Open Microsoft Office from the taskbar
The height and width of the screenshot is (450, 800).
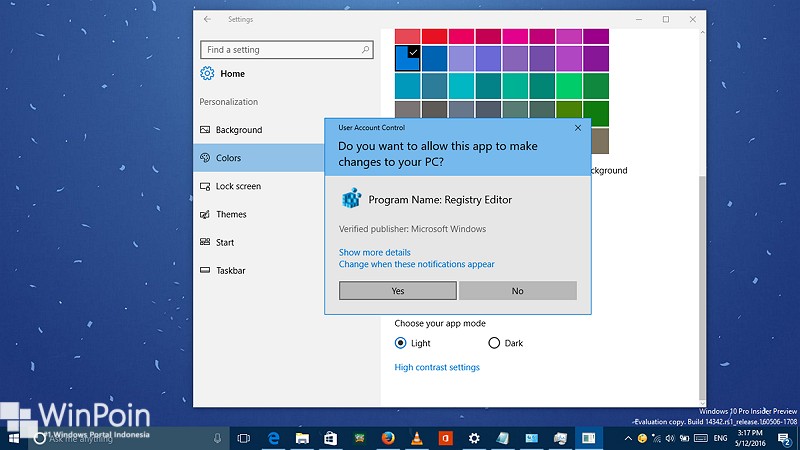[445, 438]
